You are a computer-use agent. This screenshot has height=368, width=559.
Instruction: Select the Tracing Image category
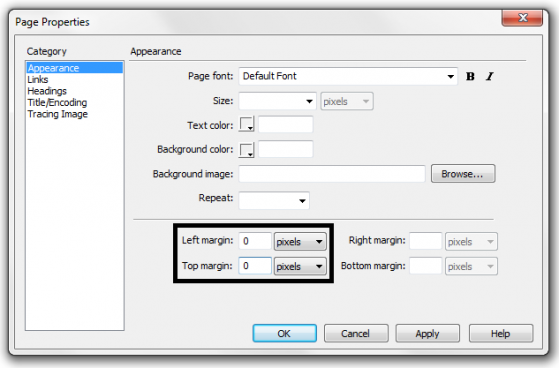click(58, 114)
